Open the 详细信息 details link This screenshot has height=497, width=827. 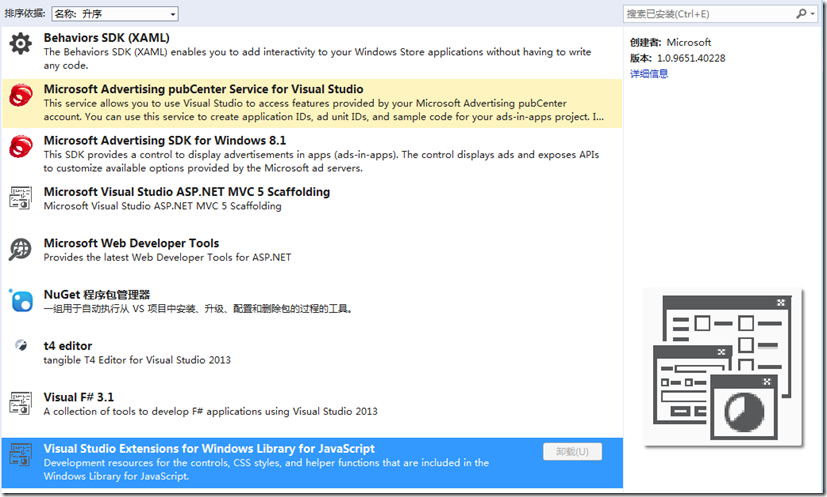(649, 74)
